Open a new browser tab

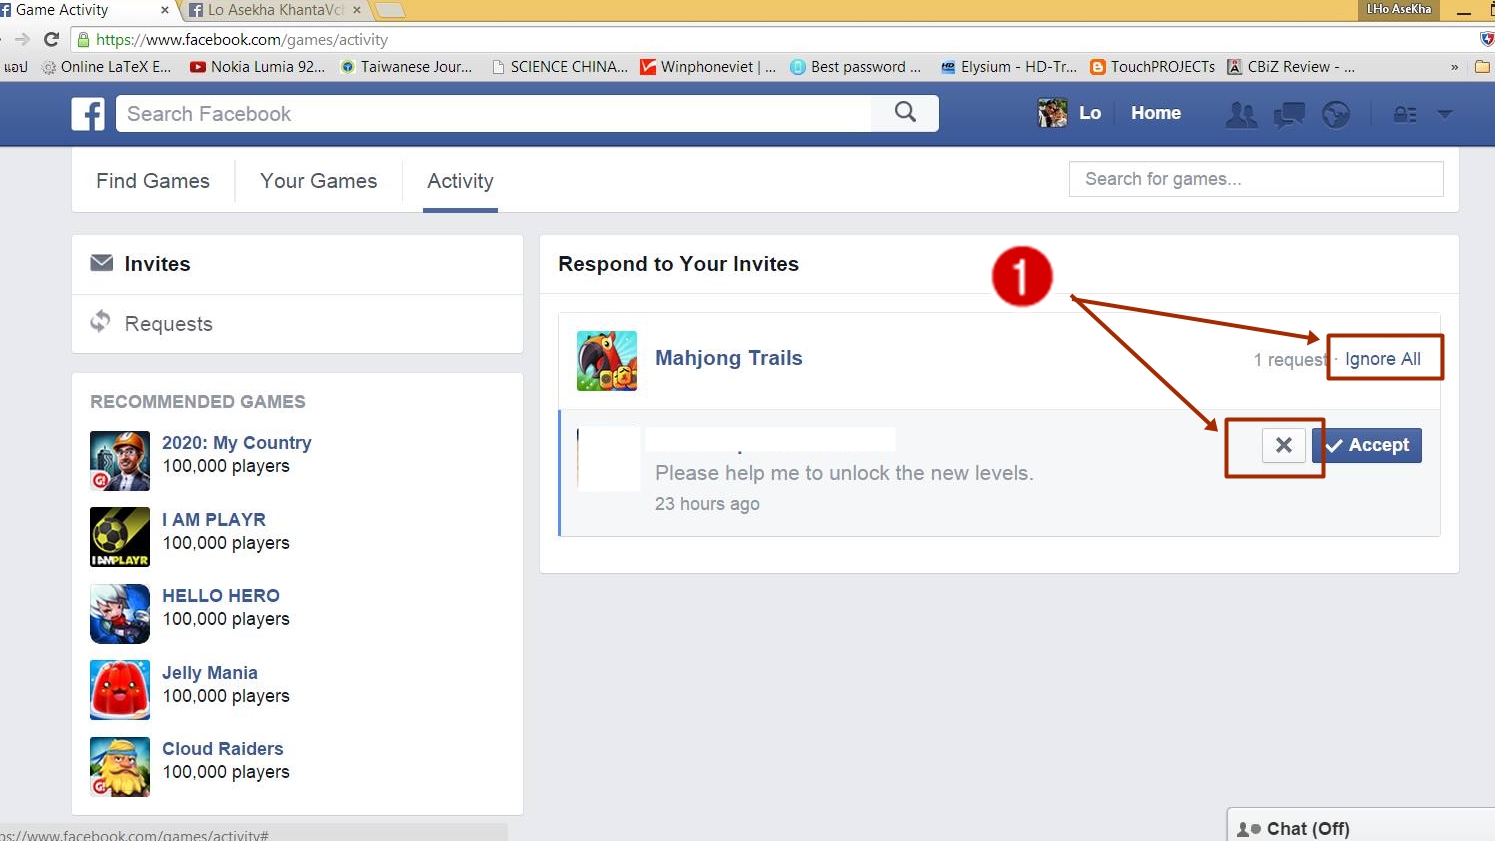pos(390,10)
